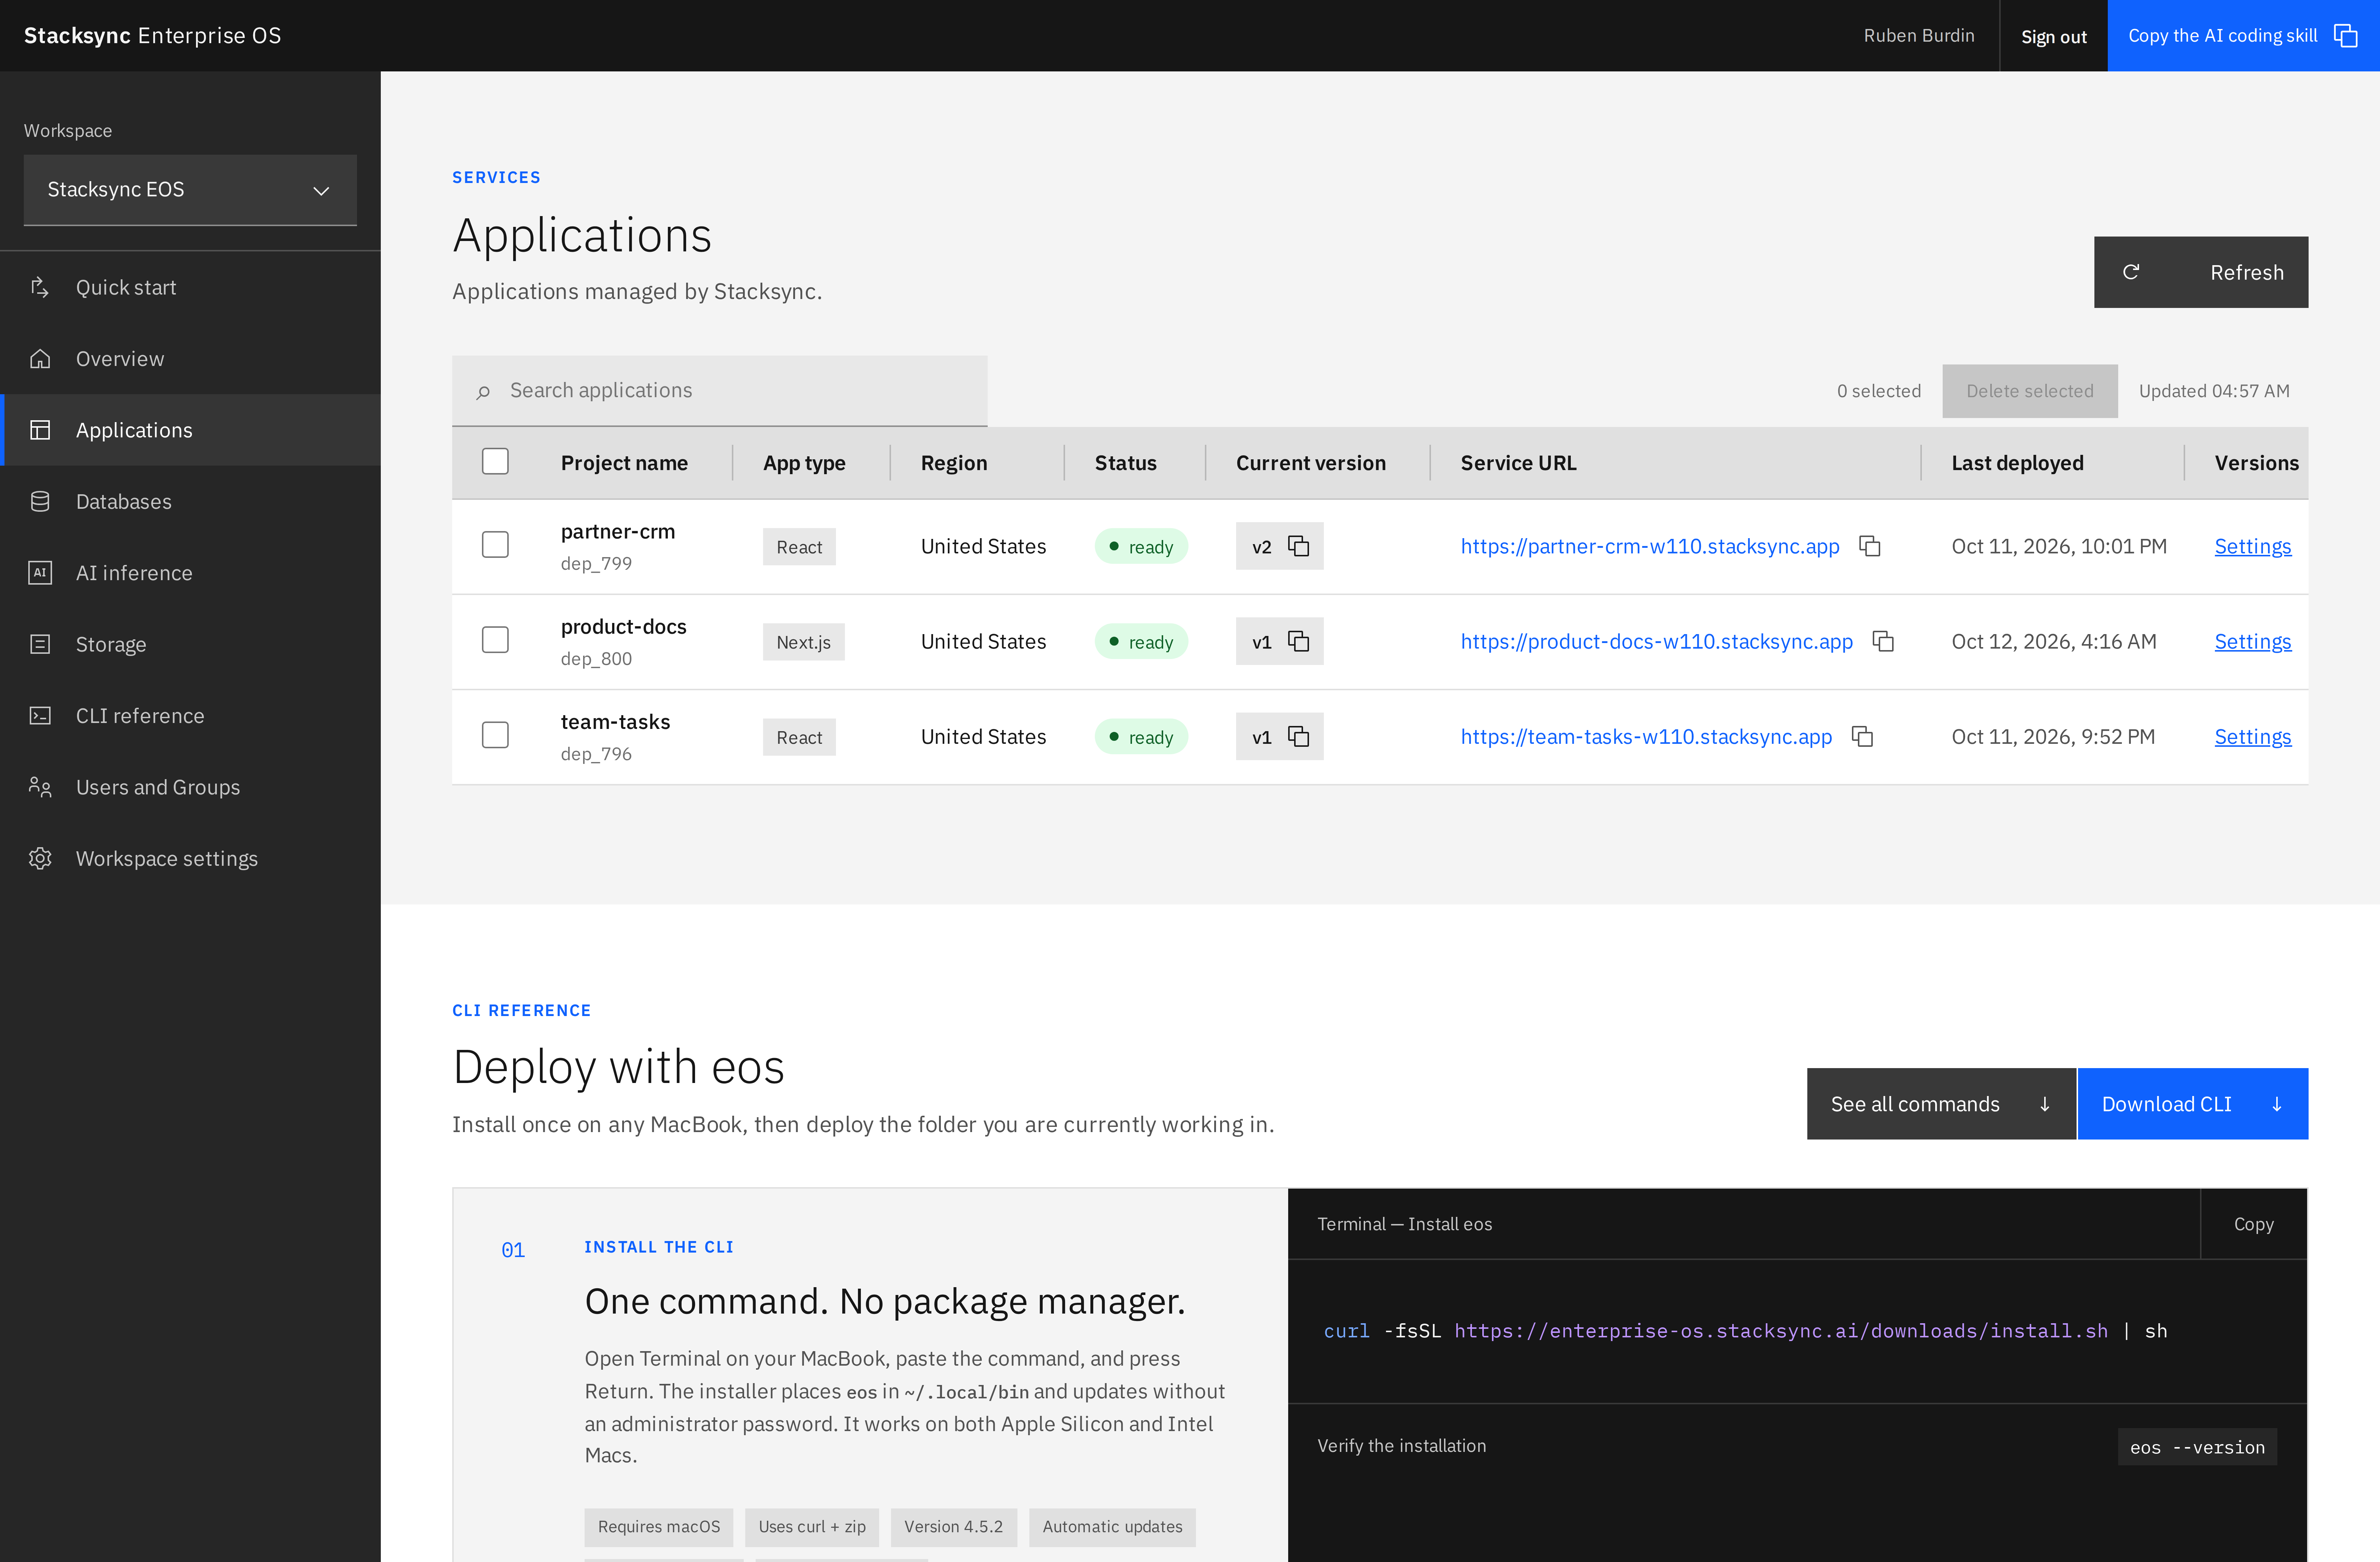
Task: Click the eos --version code chip
Action: pos(2197,1447)
